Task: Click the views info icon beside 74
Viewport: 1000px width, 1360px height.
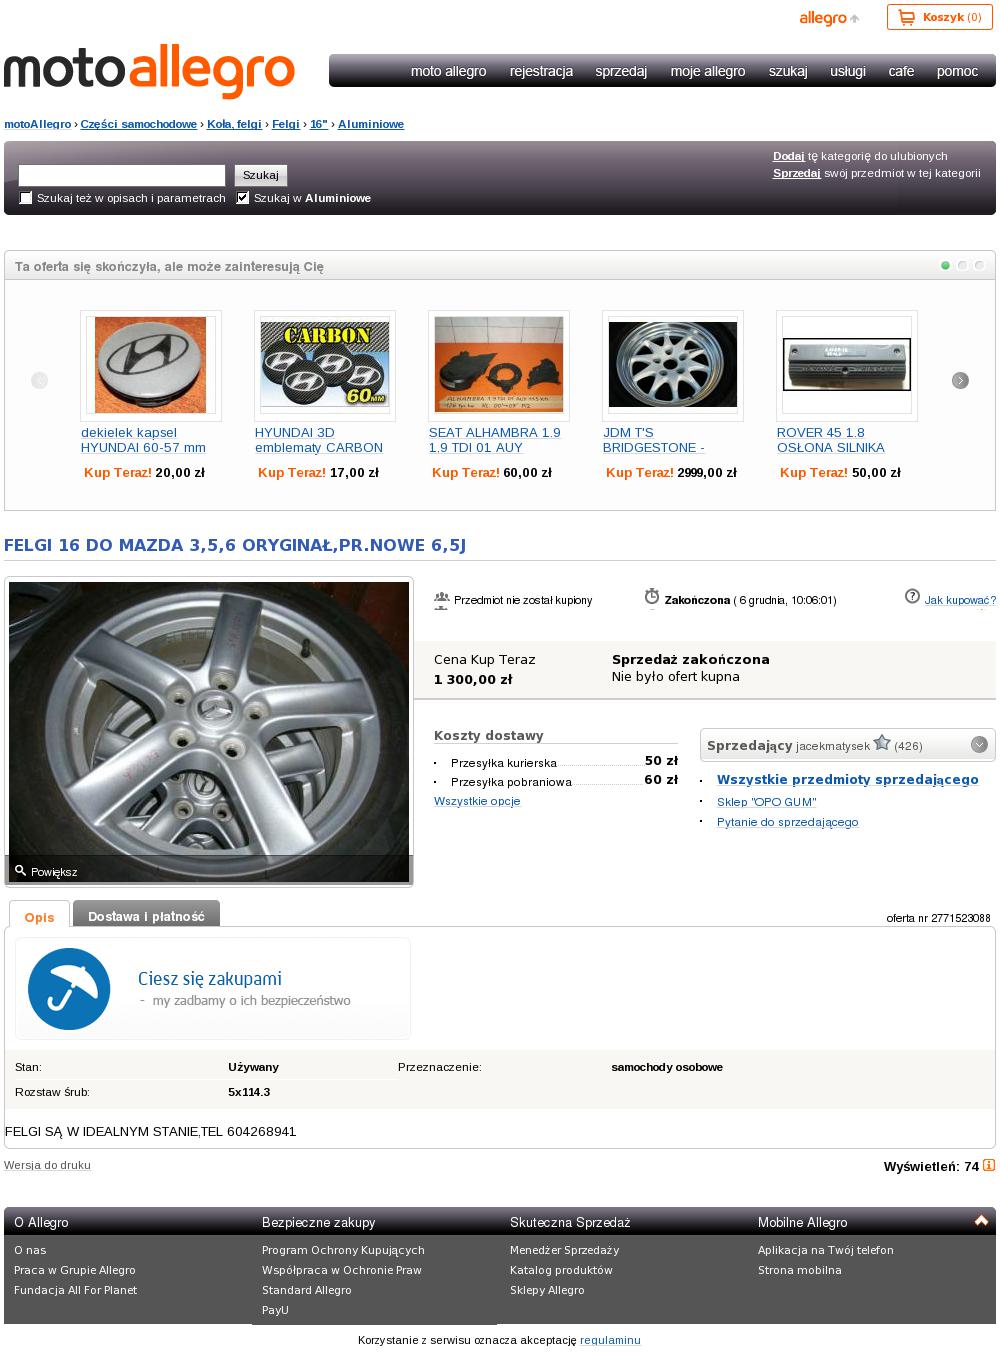Action: point(989,1165)
